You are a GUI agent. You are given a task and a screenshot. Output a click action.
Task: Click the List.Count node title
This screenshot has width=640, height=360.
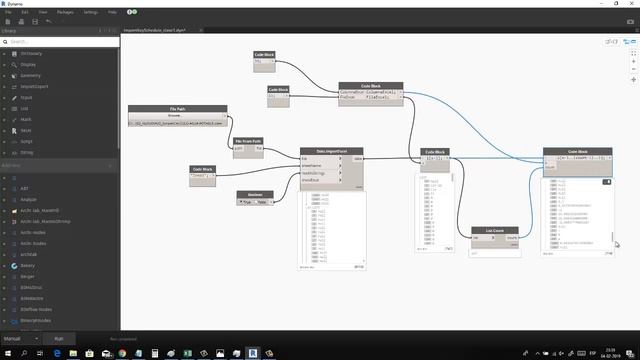495,230
